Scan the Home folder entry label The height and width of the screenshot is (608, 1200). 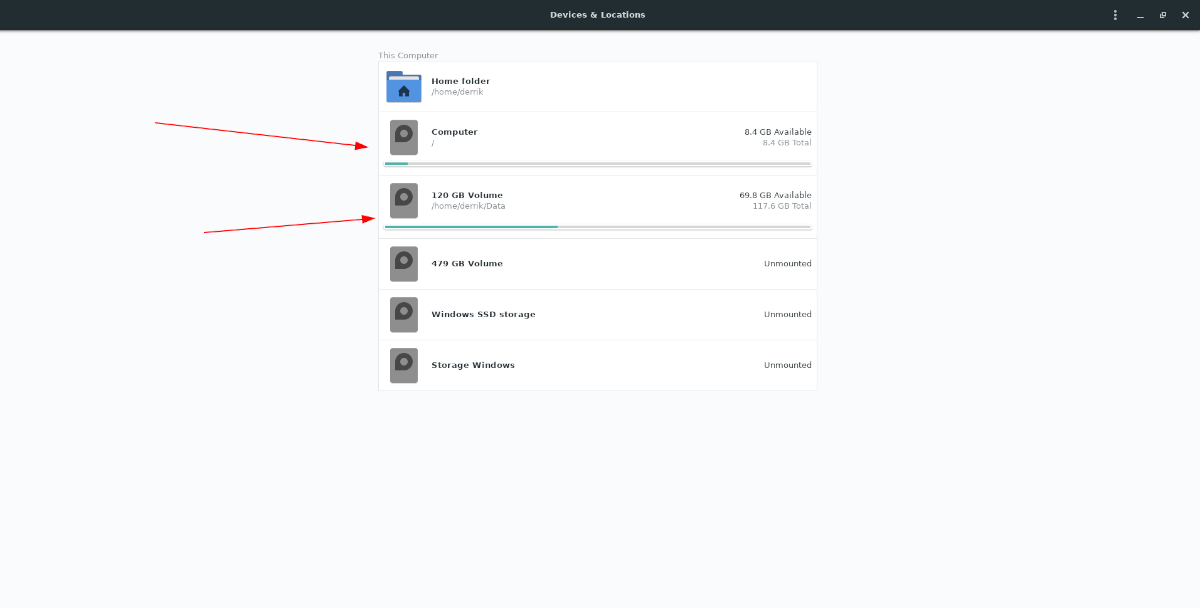pos(460,81)
